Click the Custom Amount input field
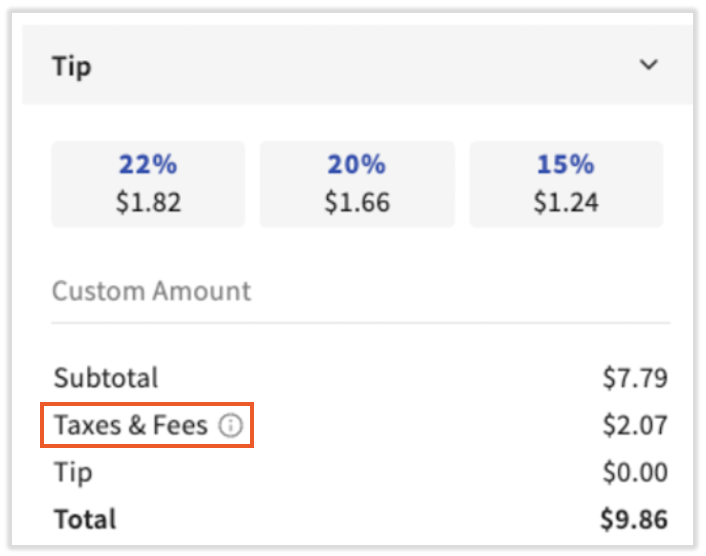 click(x=360, y=292)
